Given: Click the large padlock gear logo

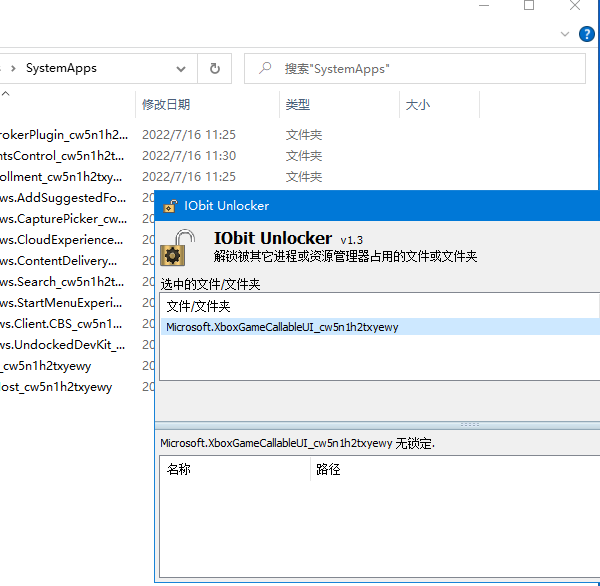Looking at the screenshot, I should (180, 248).
